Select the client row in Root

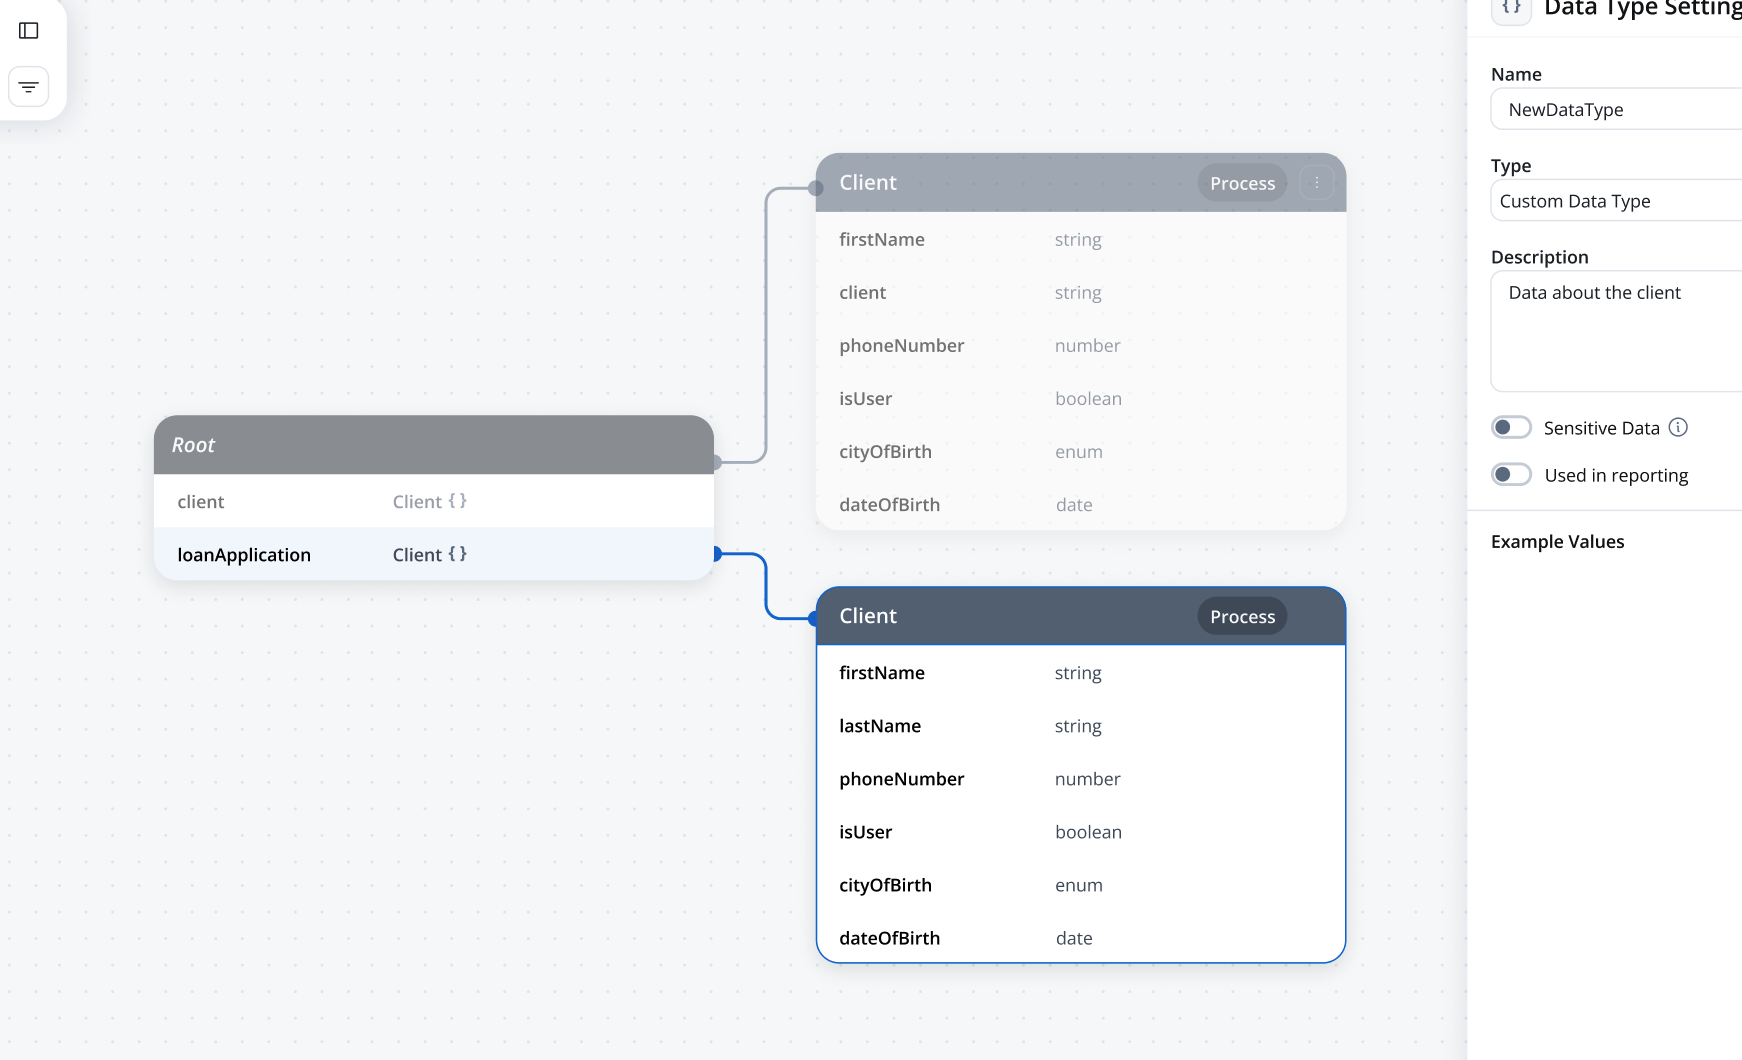pyautogui.click(x=434, y=501)
